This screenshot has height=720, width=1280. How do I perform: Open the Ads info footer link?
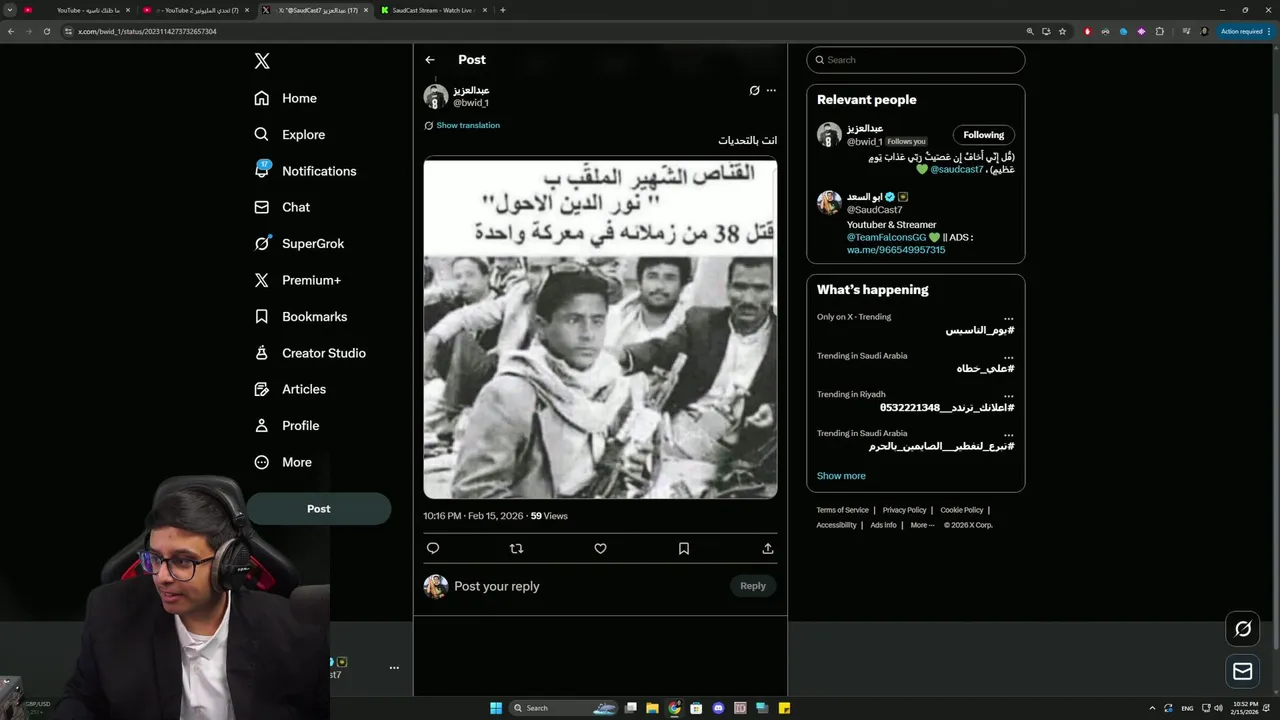tap(883, 525)
